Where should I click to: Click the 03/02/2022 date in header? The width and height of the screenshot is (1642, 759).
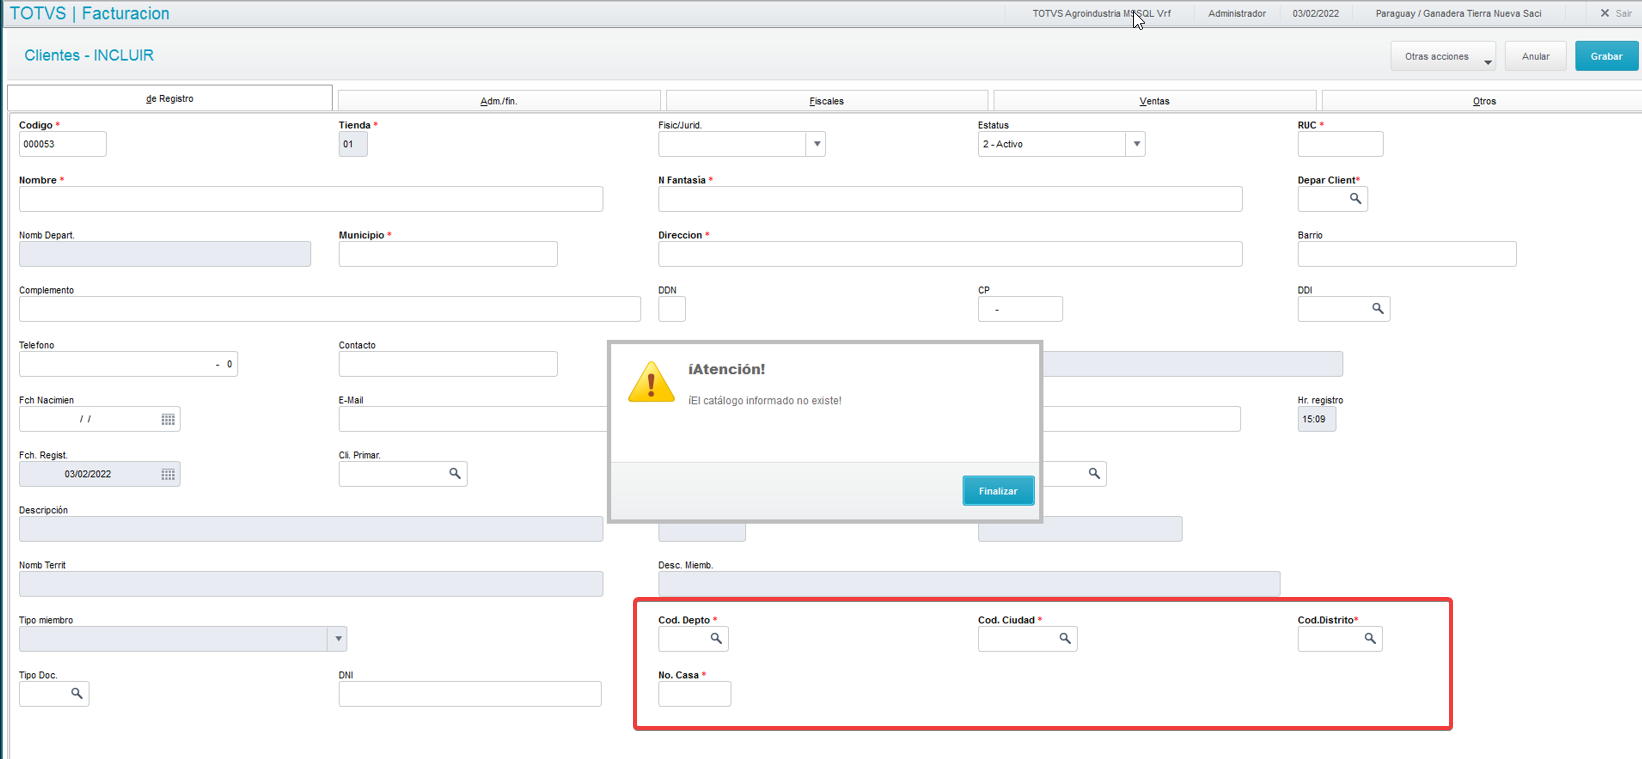click(x=1315, y=14)
